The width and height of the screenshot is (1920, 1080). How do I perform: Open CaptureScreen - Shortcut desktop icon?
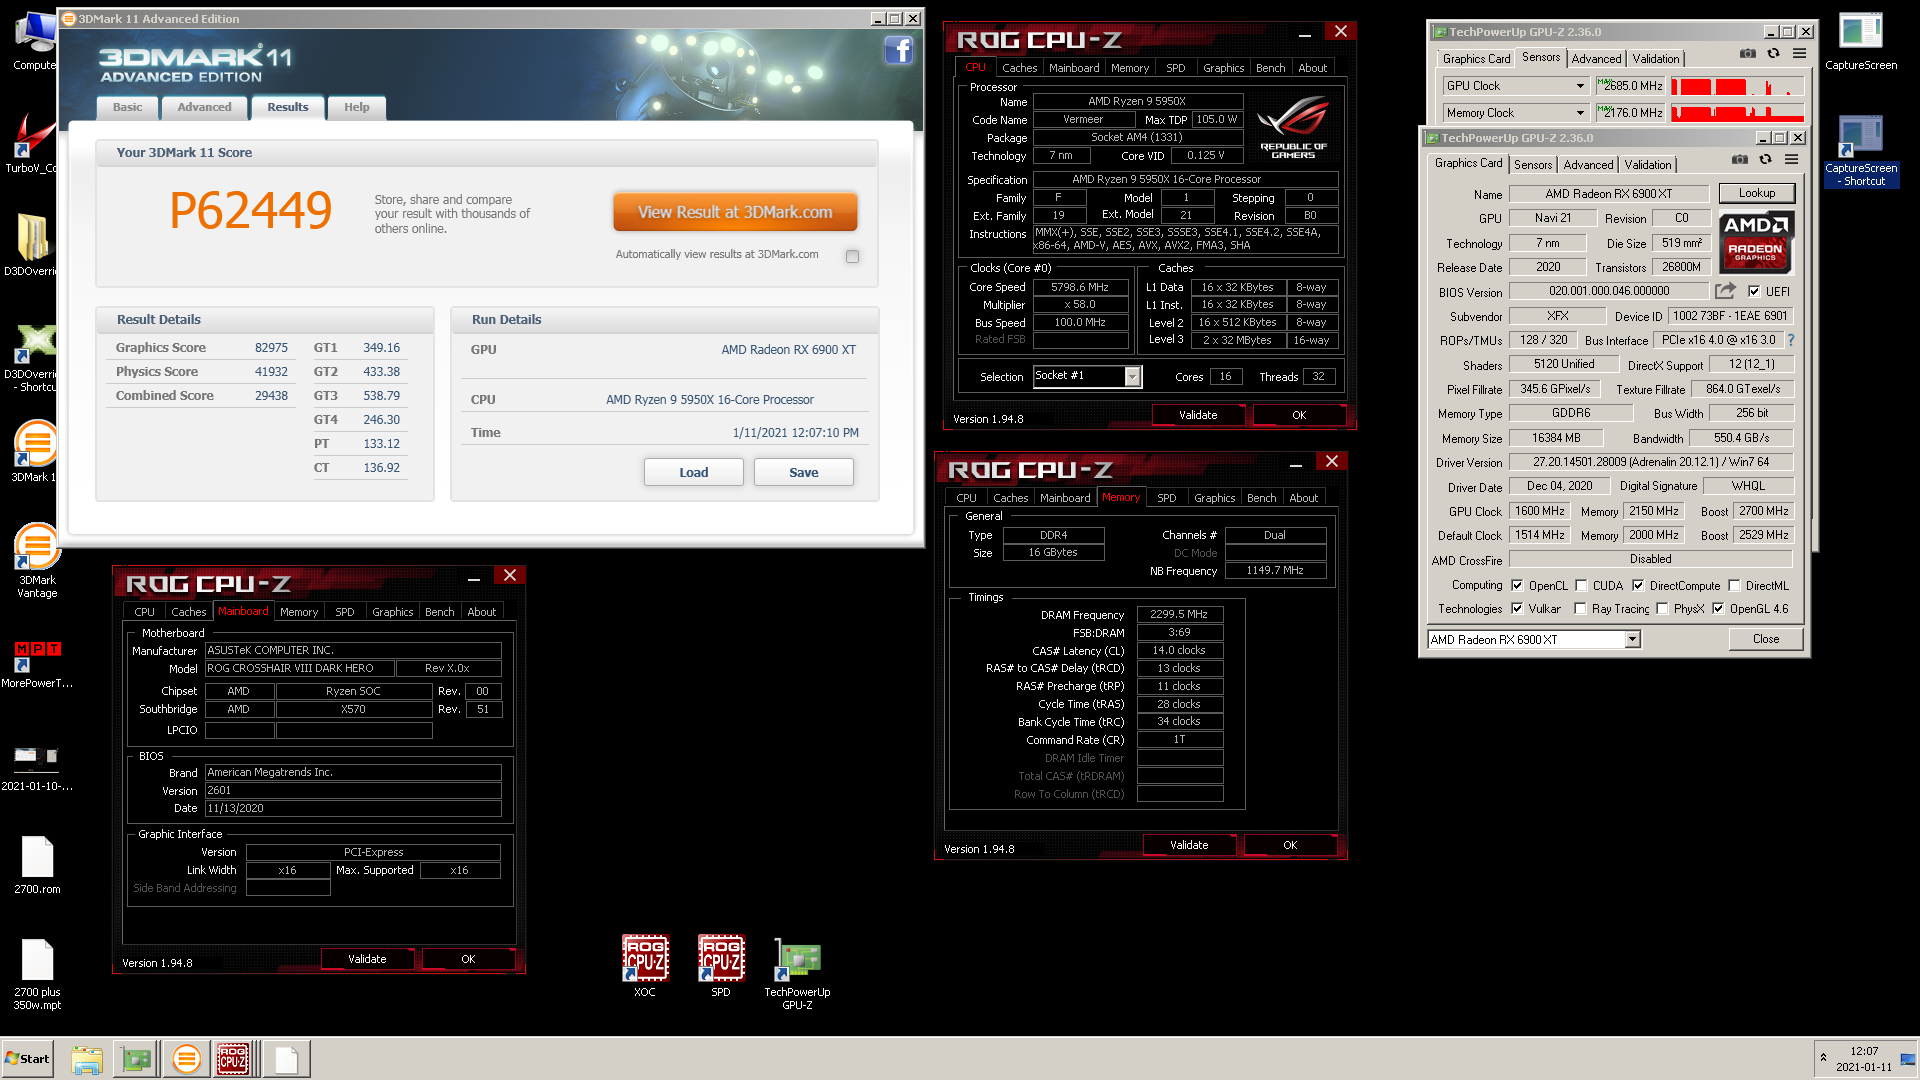[1861, 151]
